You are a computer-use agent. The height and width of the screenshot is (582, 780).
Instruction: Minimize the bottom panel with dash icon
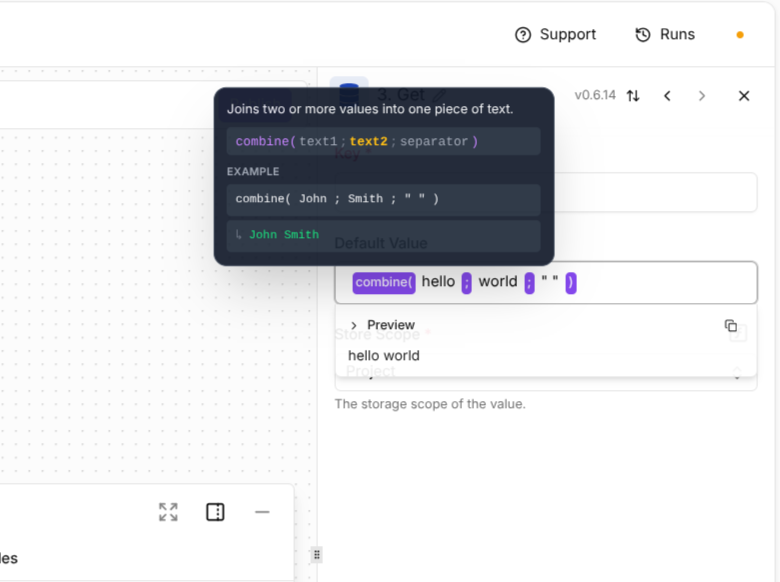click(x=262, y=512)
